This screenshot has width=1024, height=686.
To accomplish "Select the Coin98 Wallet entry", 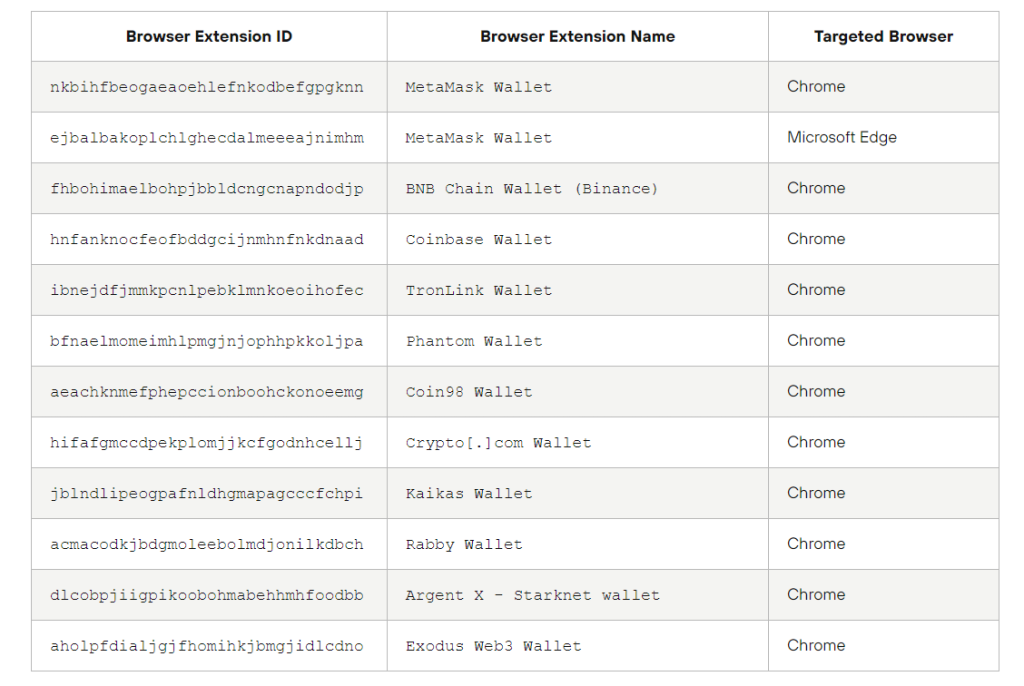I will 468,392.
